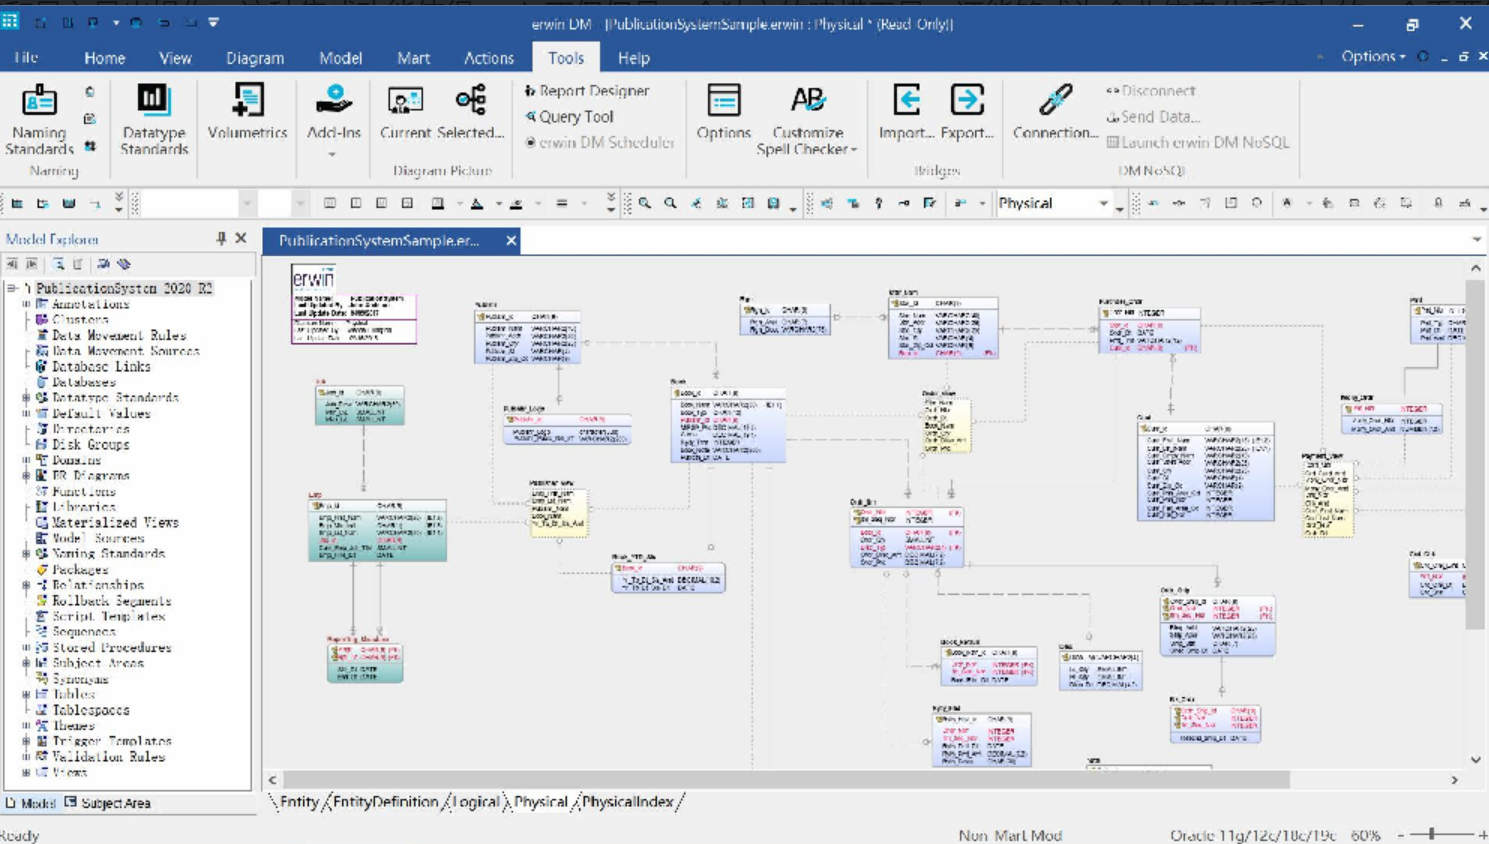Open the Options dropdown at top right
The image size is (1489, 844).
click(x=1373, y=57)
